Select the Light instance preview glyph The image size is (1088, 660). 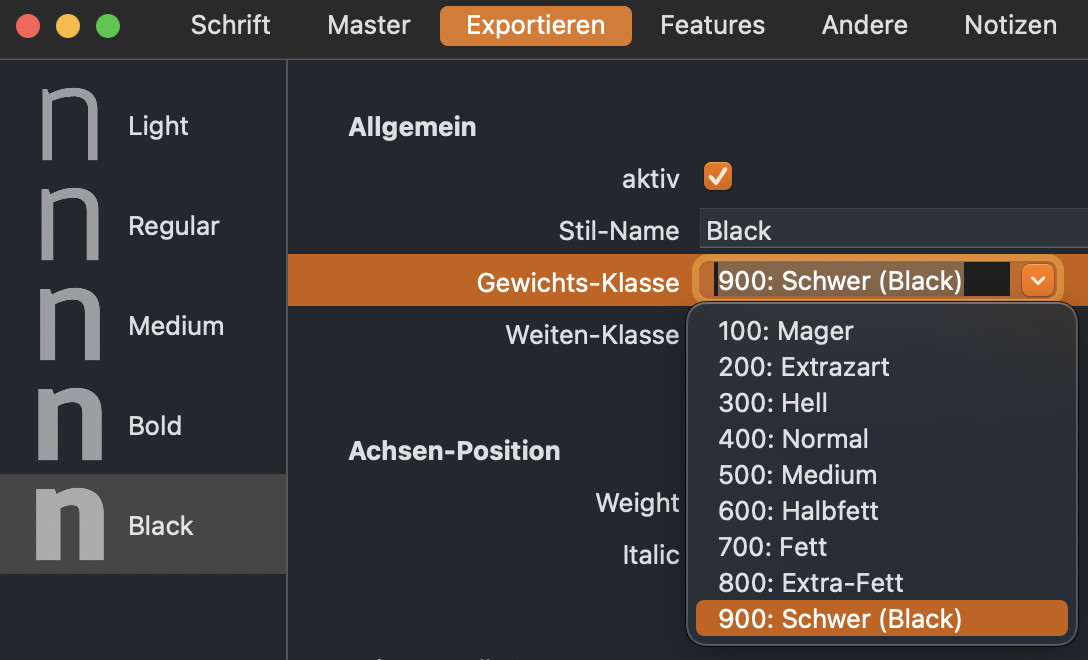click(x=69, y=125)
